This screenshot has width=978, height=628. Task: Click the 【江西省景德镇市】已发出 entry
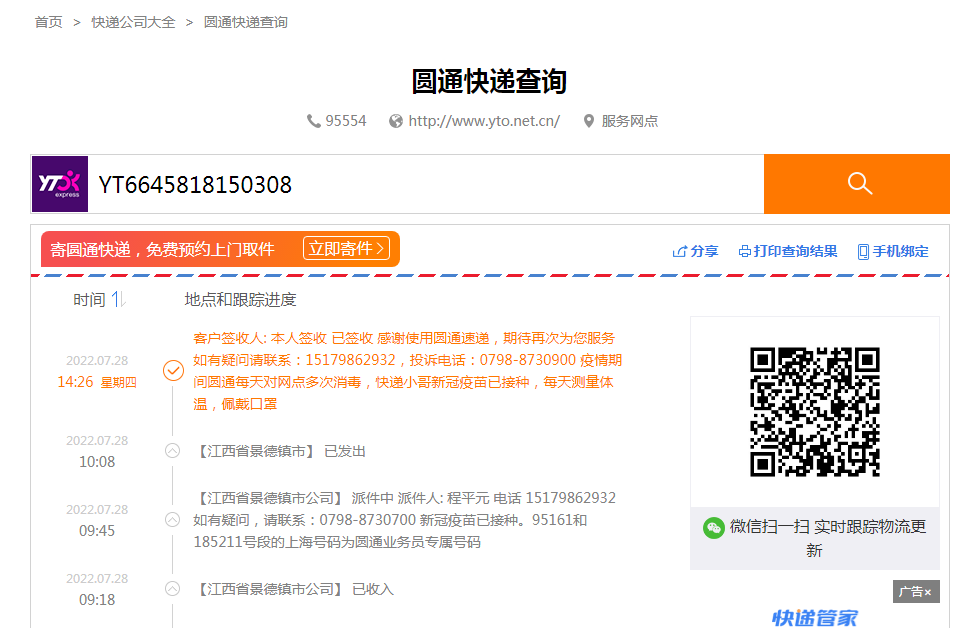click(279, 451)
